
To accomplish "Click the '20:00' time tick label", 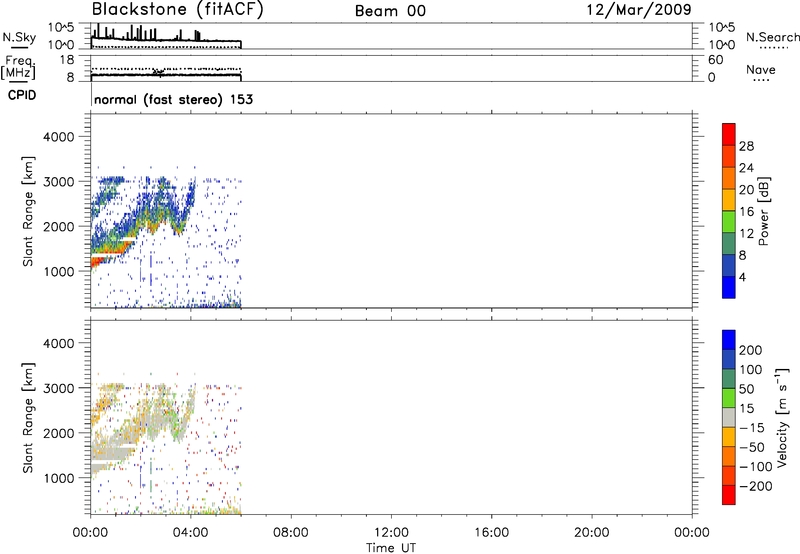I will [x=591, y=533].
